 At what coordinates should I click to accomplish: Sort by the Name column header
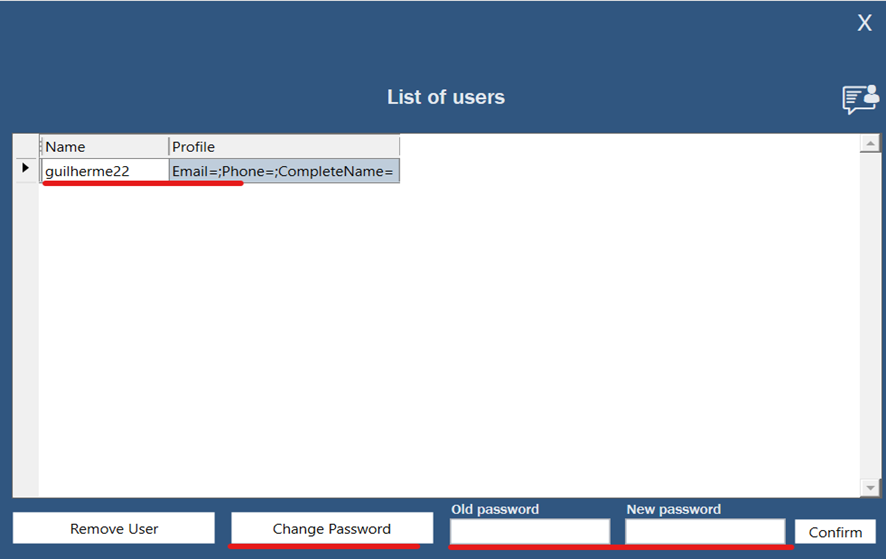pyautogui.click(x=105, y=147)
